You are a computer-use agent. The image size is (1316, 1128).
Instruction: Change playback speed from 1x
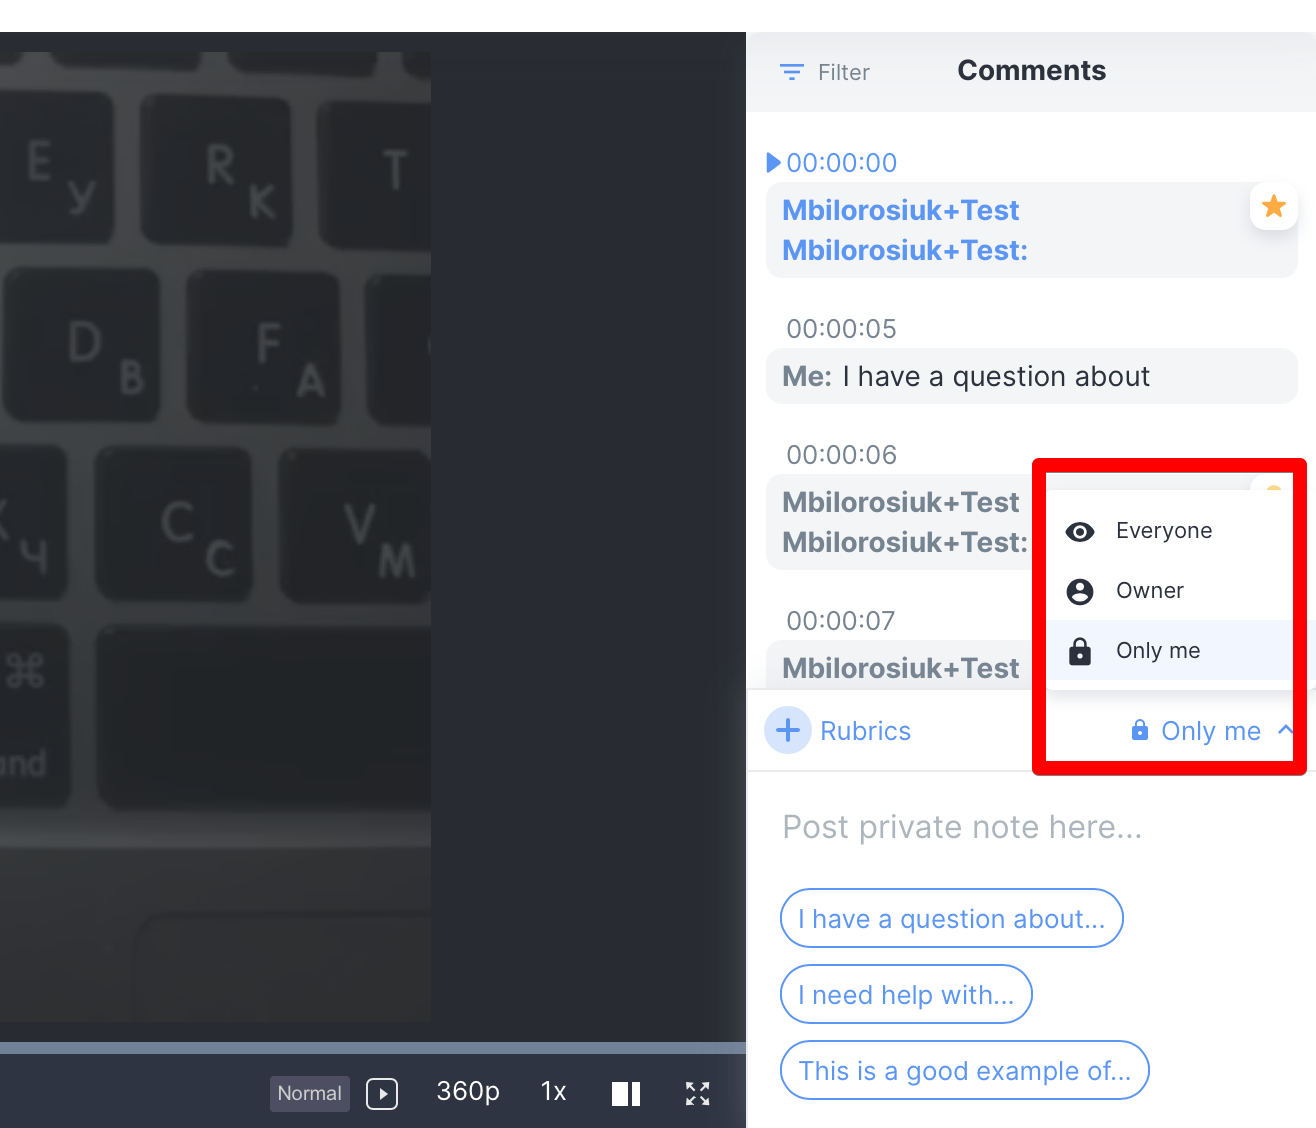(x=553, y=1091)
